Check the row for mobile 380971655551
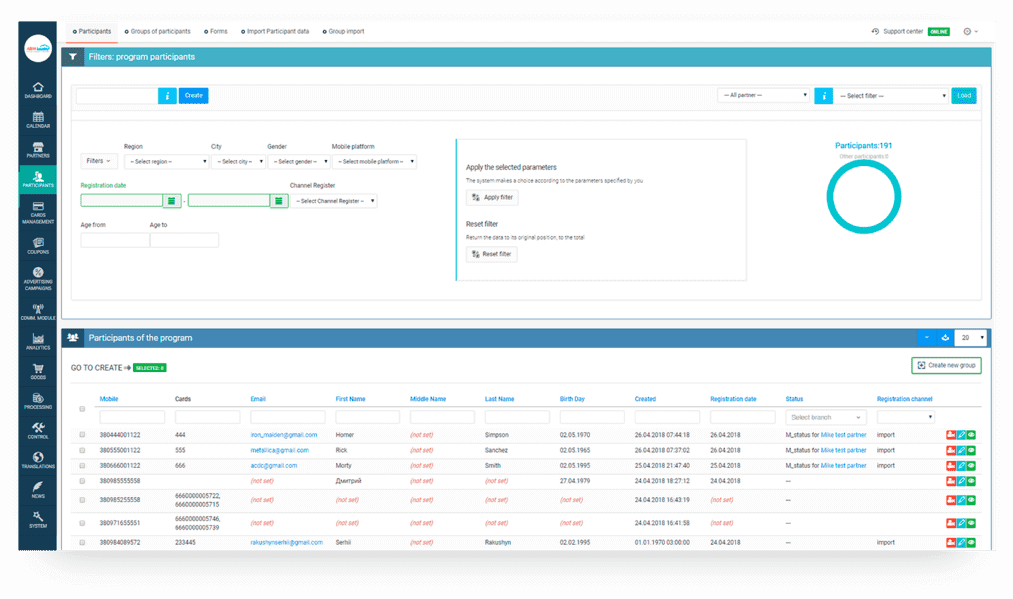The image size is (1013, 599). pos(82,523)
